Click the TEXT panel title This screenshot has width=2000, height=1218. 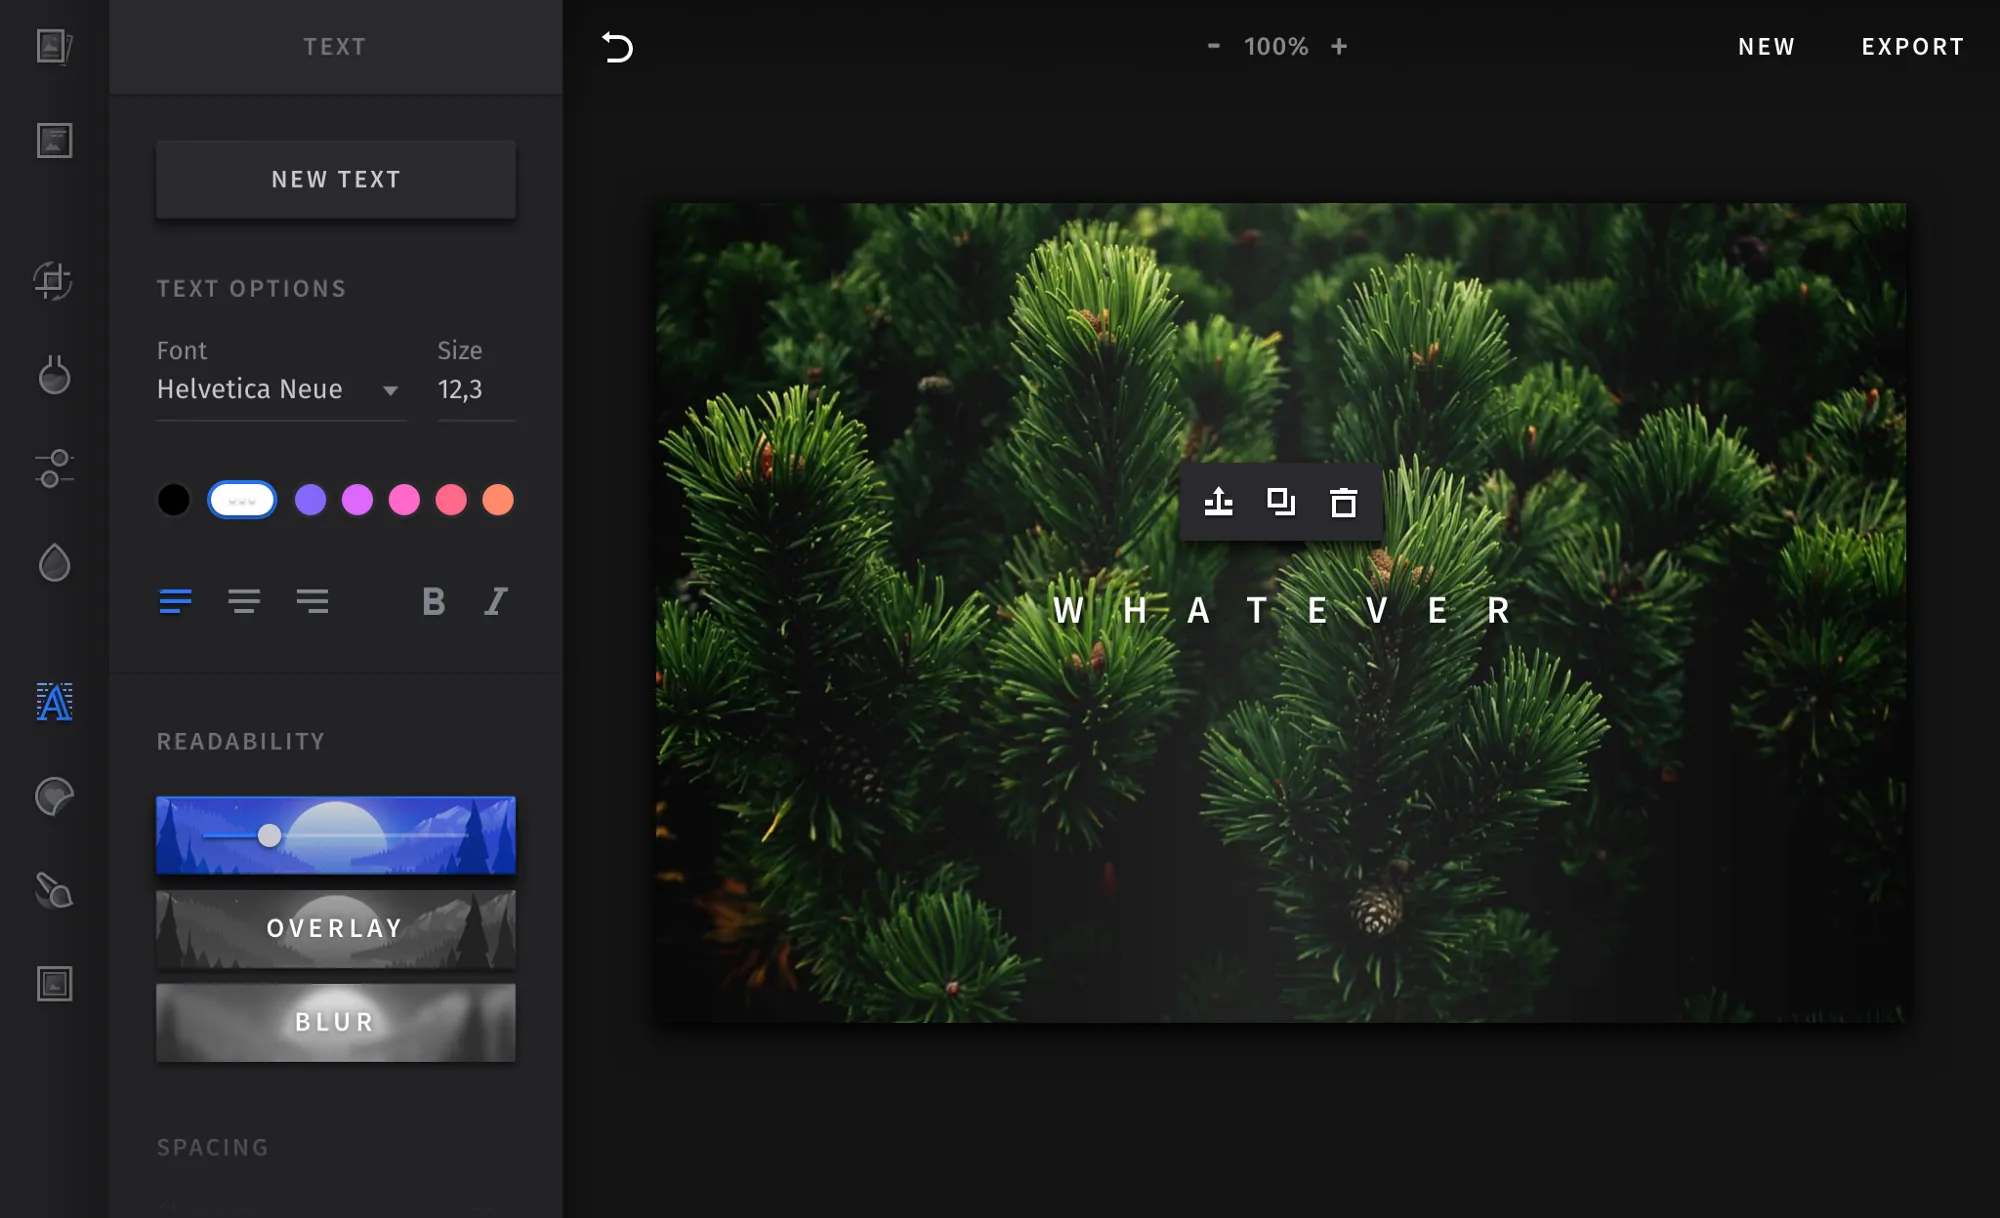click(x=335, y=47)
